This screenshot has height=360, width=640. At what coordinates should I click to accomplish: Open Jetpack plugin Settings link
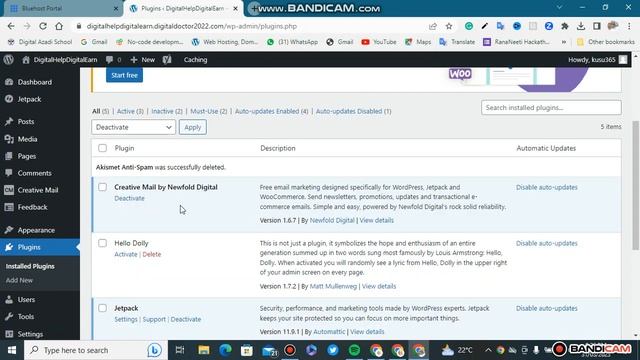(126, 319)
